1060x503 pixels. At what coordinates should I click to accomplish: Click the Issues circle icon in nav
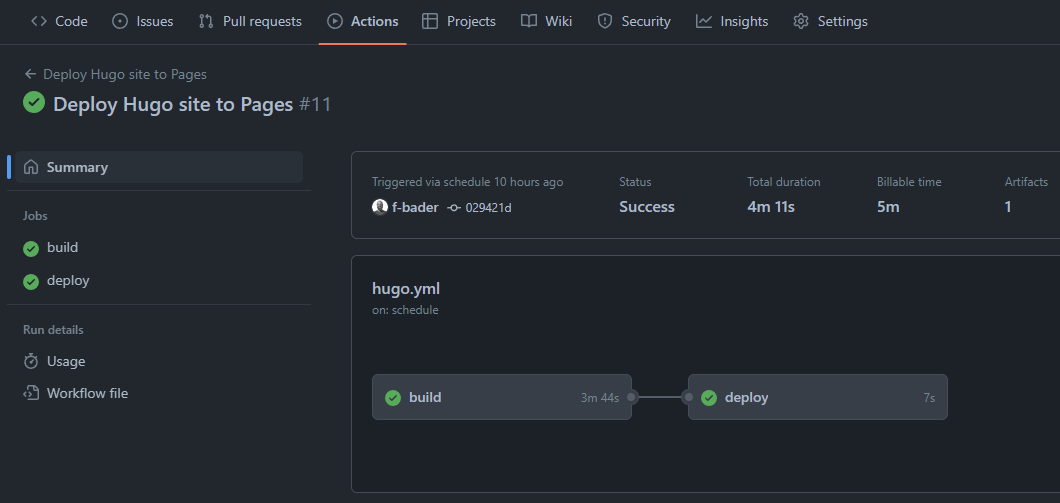tap(120, 22)
